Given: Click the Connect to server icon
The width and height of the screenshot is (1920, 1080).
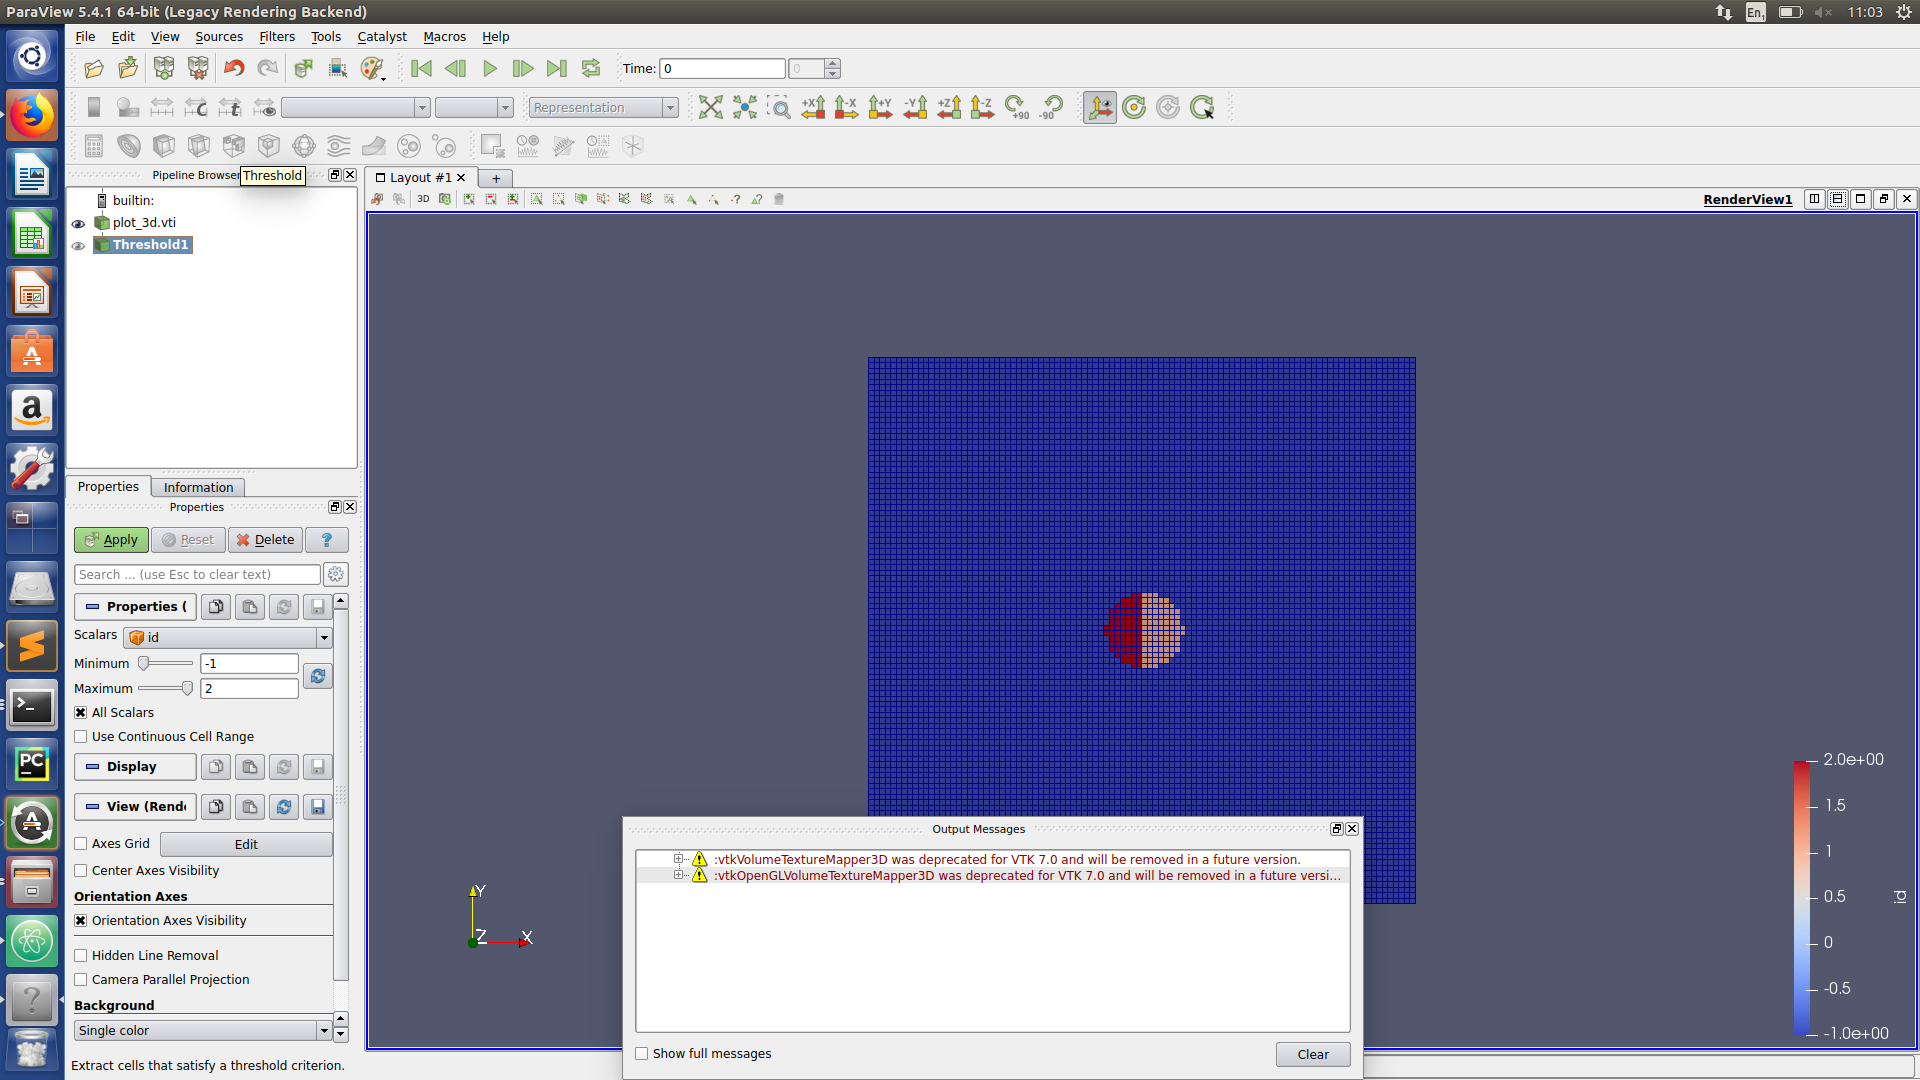Looking at the screenshot, I should pyautogui.click(x=164, y=69).
